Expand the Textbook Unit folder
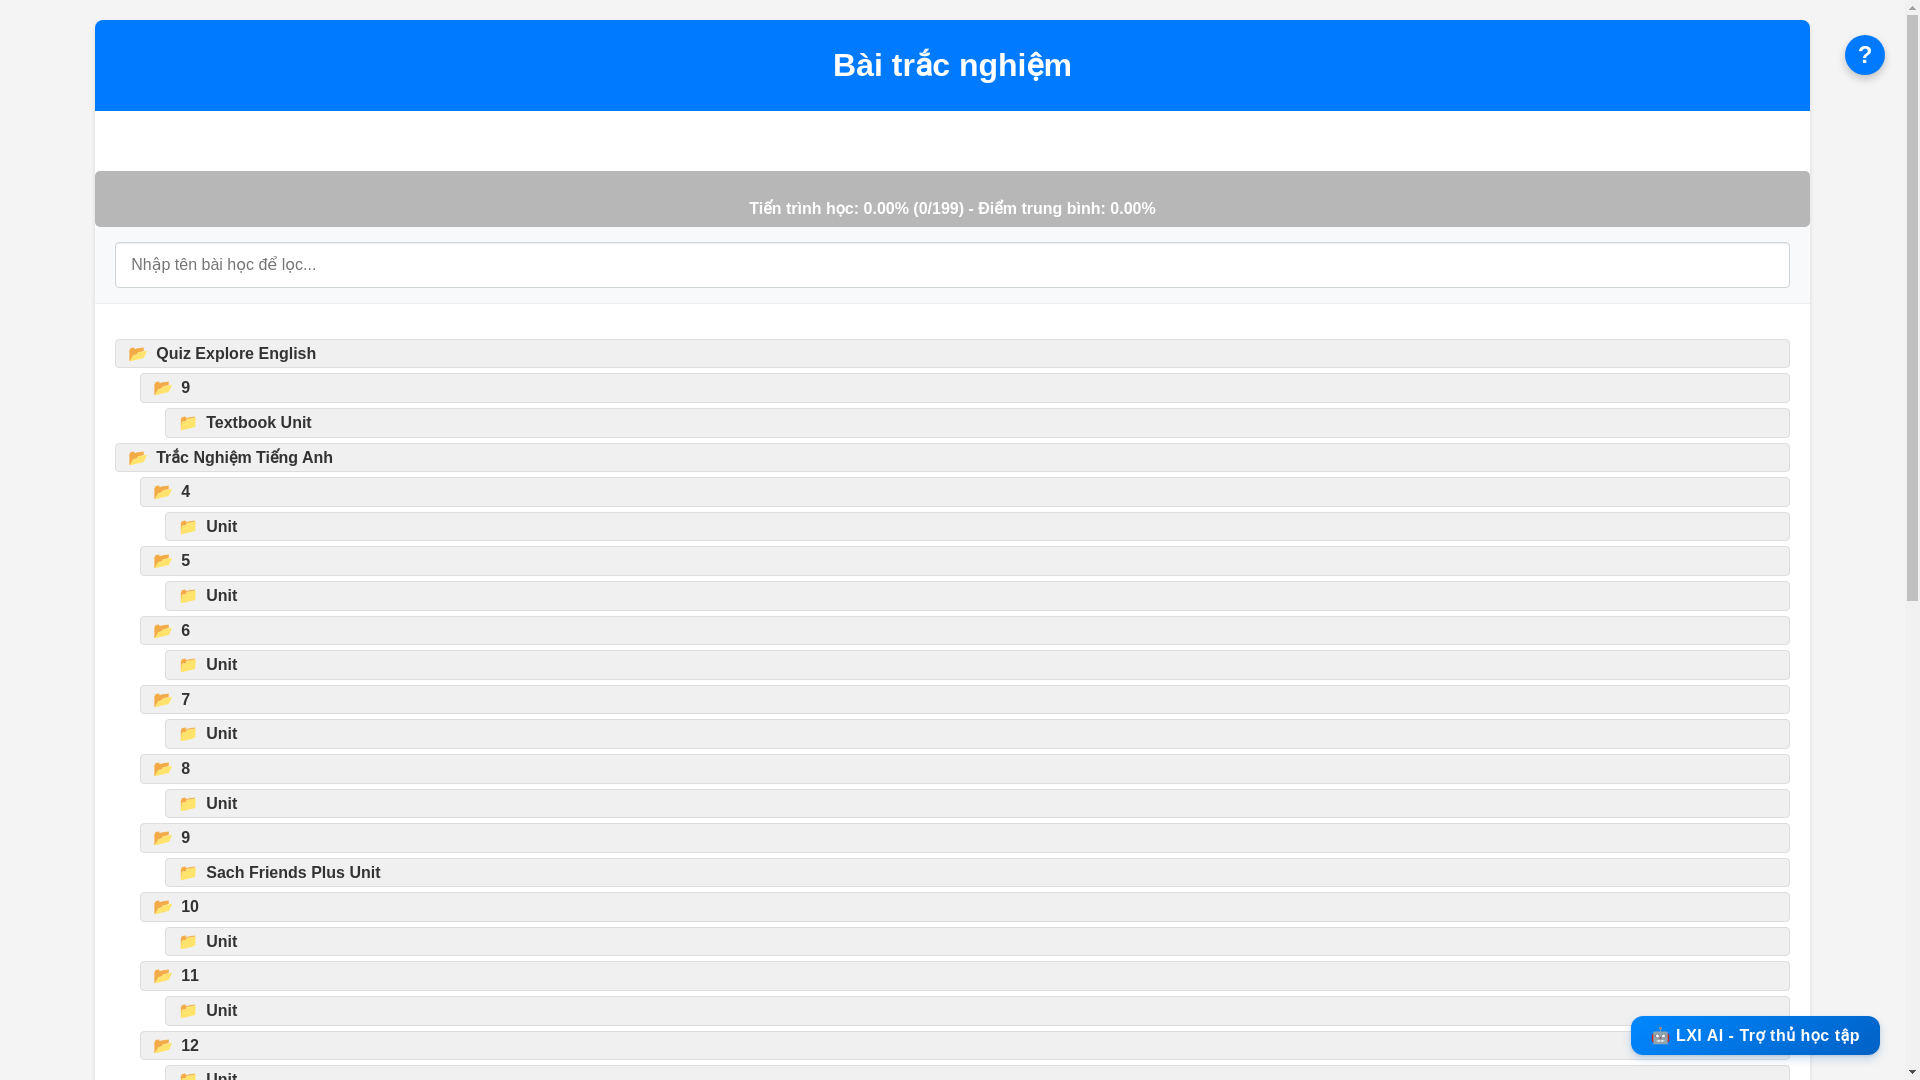The height and width of the screenshot is (1080, 1920). (x=977, y=423)
